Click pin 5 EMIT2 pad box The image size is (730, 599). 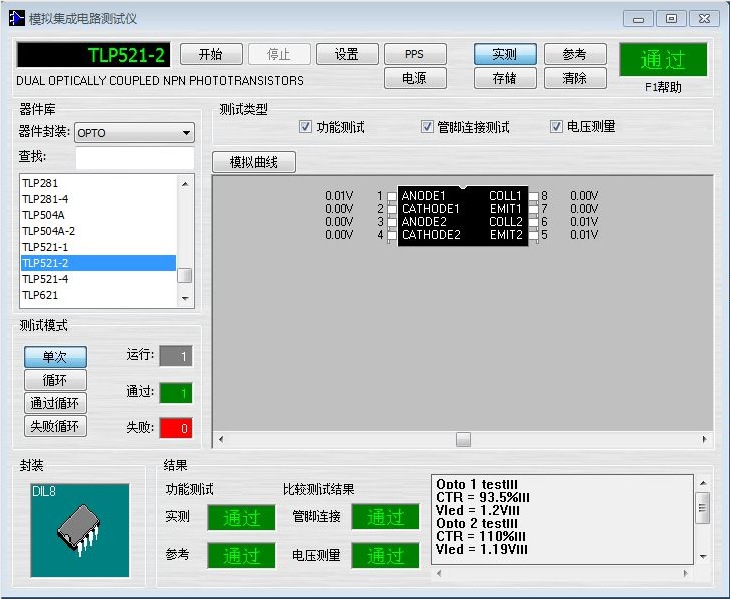(x=534, y=235)
